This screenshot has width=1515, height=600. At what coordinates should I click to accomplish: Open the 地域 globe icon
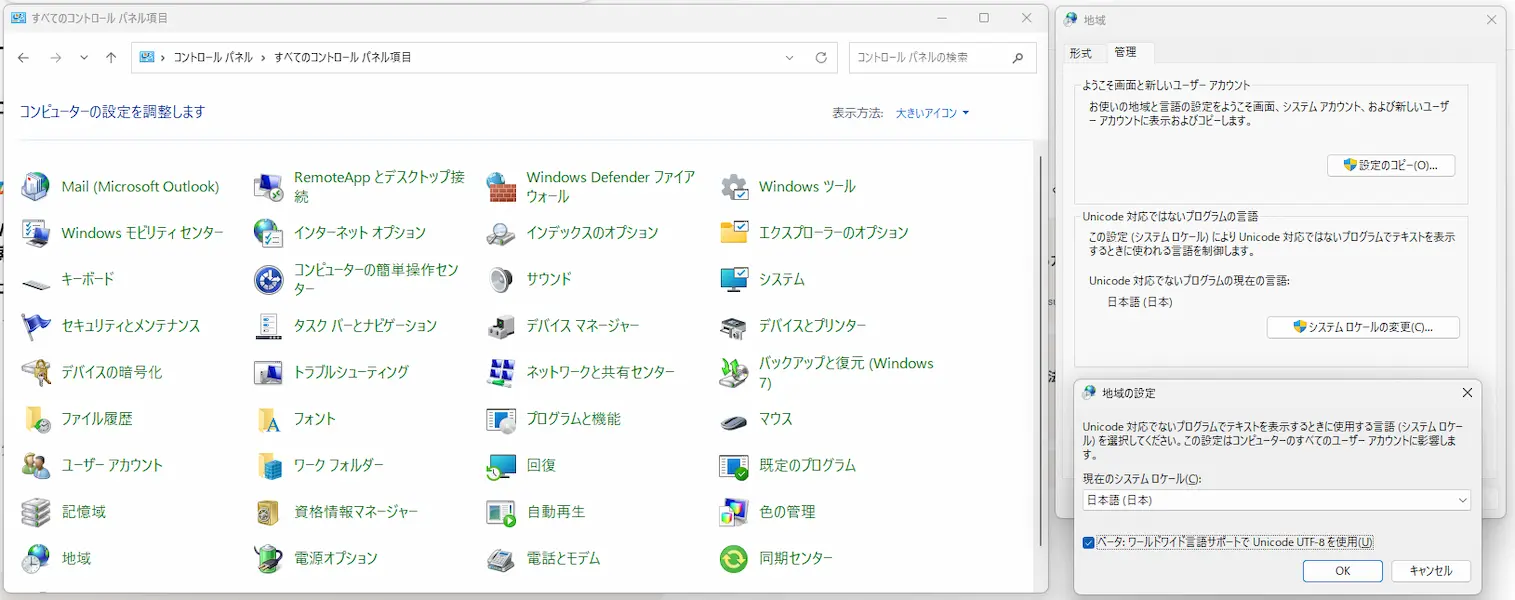coord(36,558)
